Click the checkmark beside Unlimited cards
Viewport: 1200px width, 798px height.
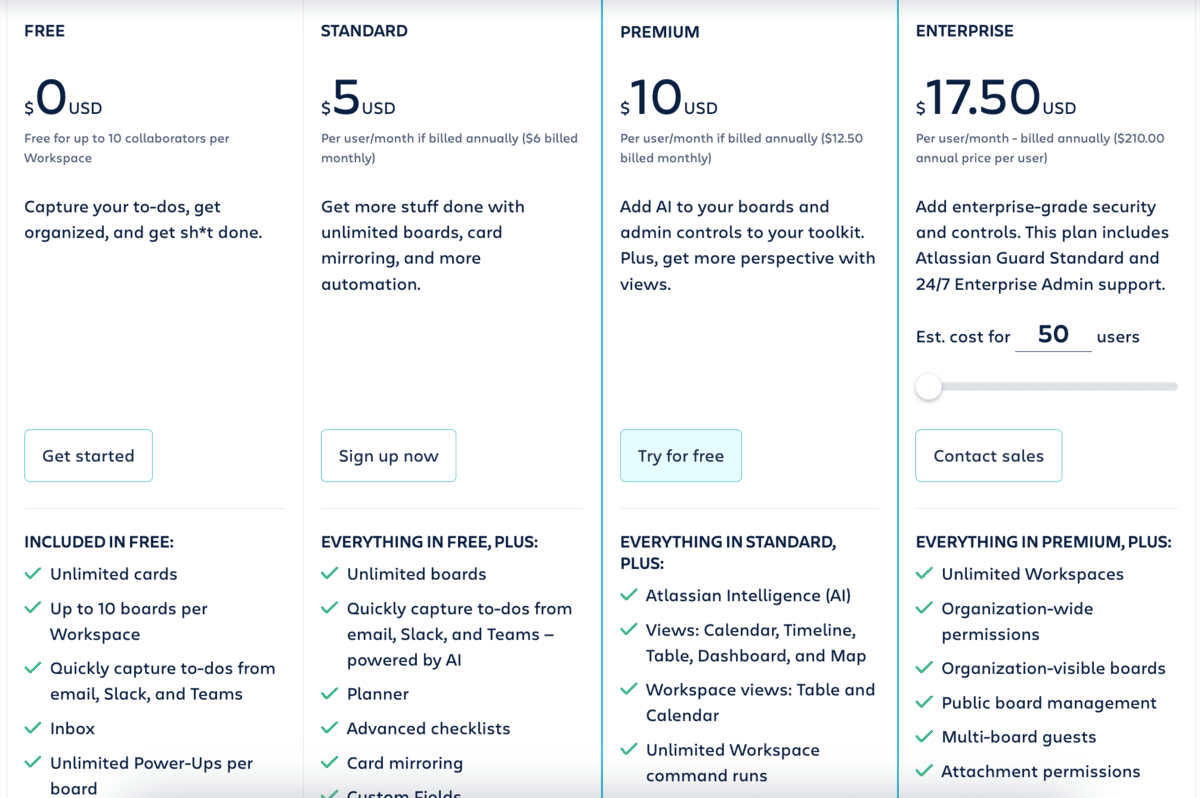(x=33, y=574)
